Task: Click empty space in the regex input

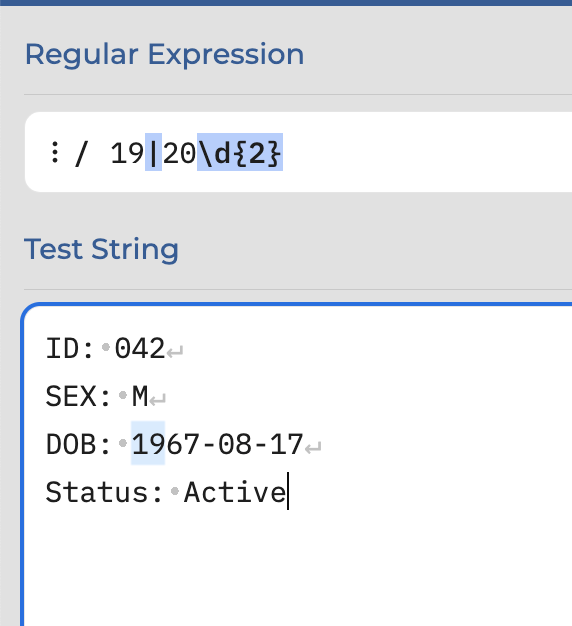Action: click(x=427, y=152)
